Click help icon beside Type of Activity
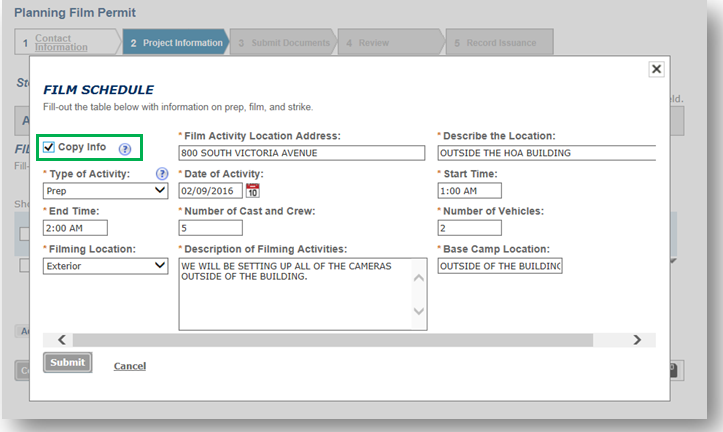Screen dimensions: 723x432 (162, 174)
